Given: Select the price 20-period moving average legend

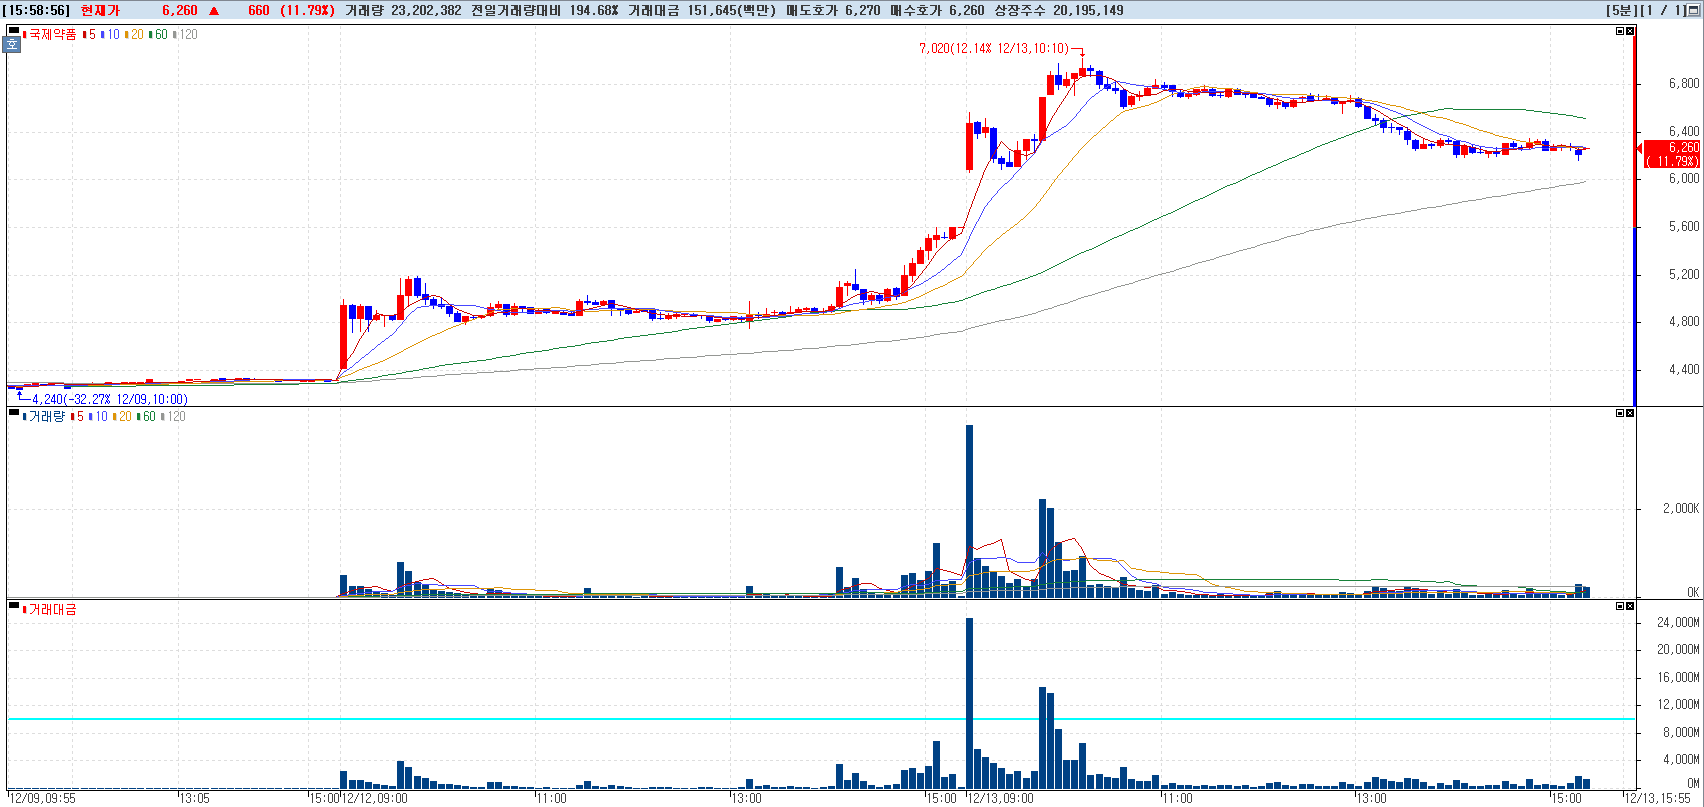Looking at the screenshot, I should (134, 34).
